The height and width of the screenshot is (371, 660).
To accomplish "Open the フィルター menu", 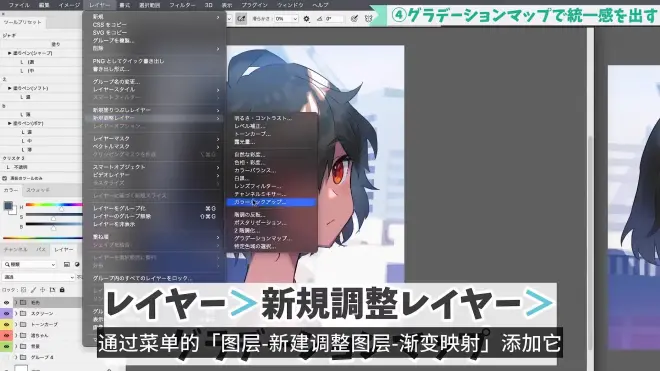I will [x=182, y=5].
